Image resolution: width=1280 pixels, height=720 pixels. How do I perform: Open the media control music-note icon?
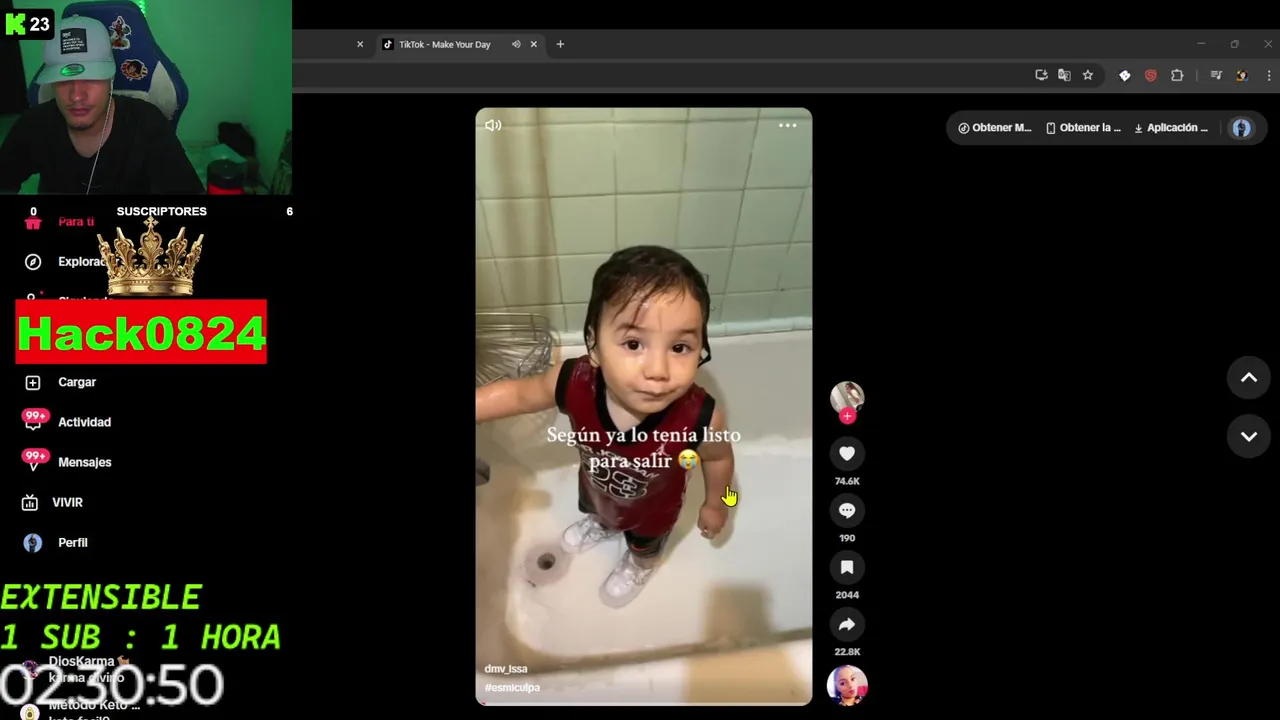pyautogui.click(x=1216, y=75)
